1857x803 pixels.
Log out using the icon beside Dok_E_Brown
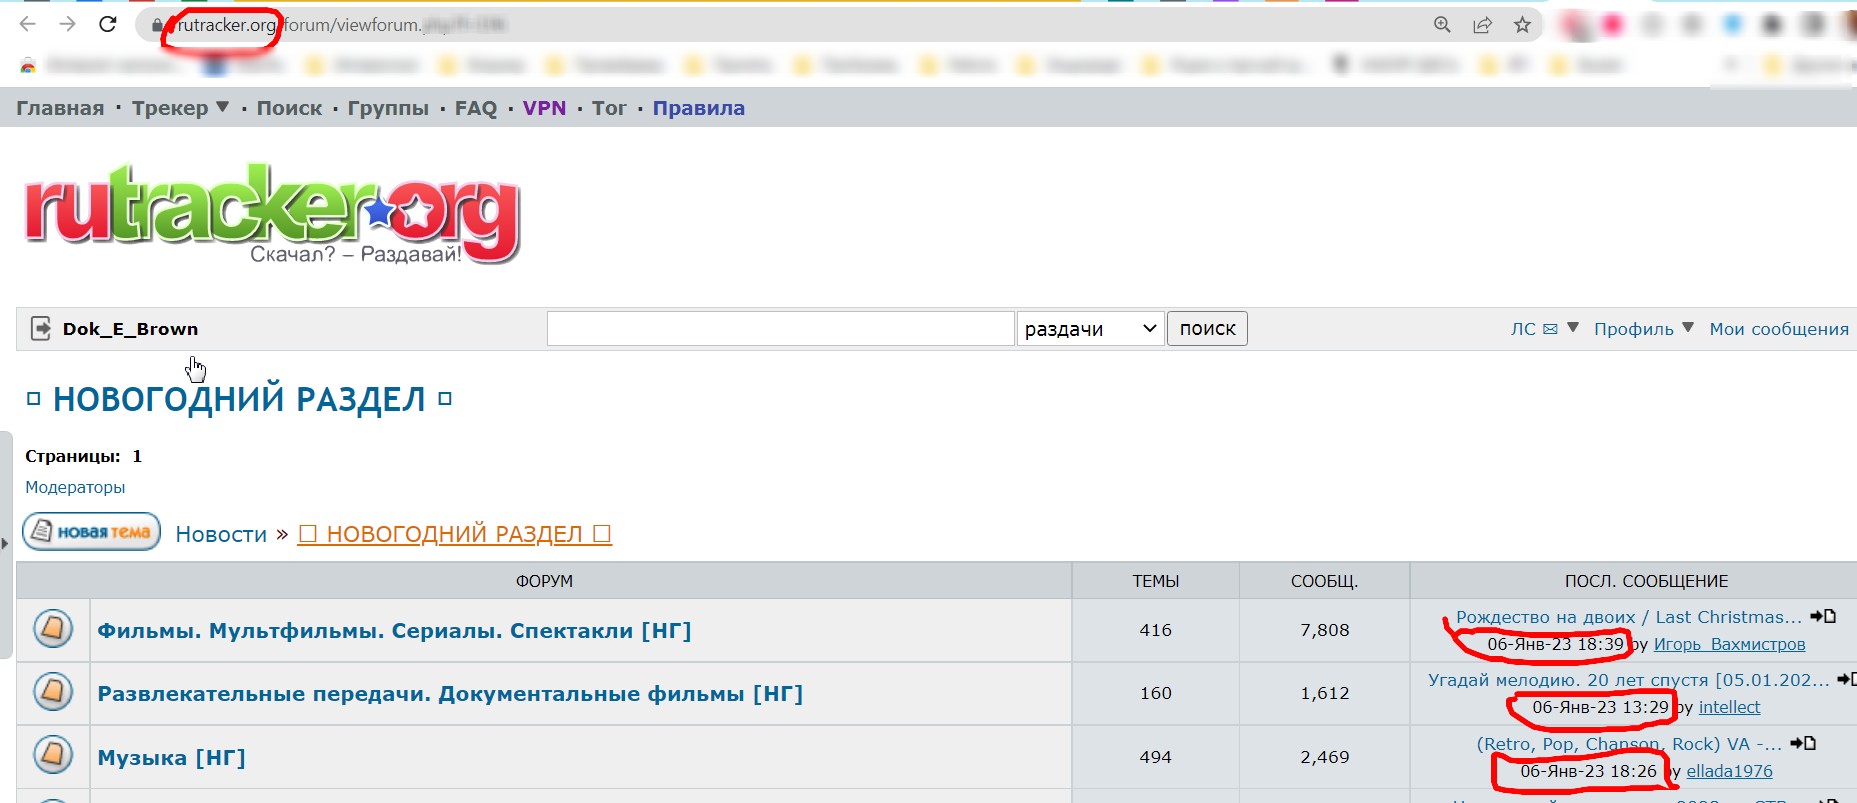pyautogui.click(x=41, y=328)
